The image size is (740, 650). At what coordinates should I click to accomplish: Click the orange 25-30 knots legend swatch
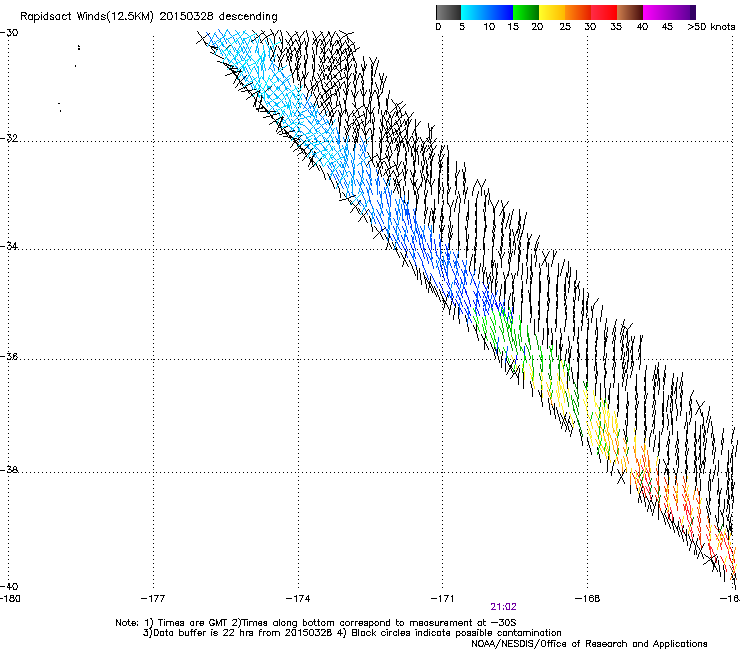pyautogui.click(x=578, y=12)
